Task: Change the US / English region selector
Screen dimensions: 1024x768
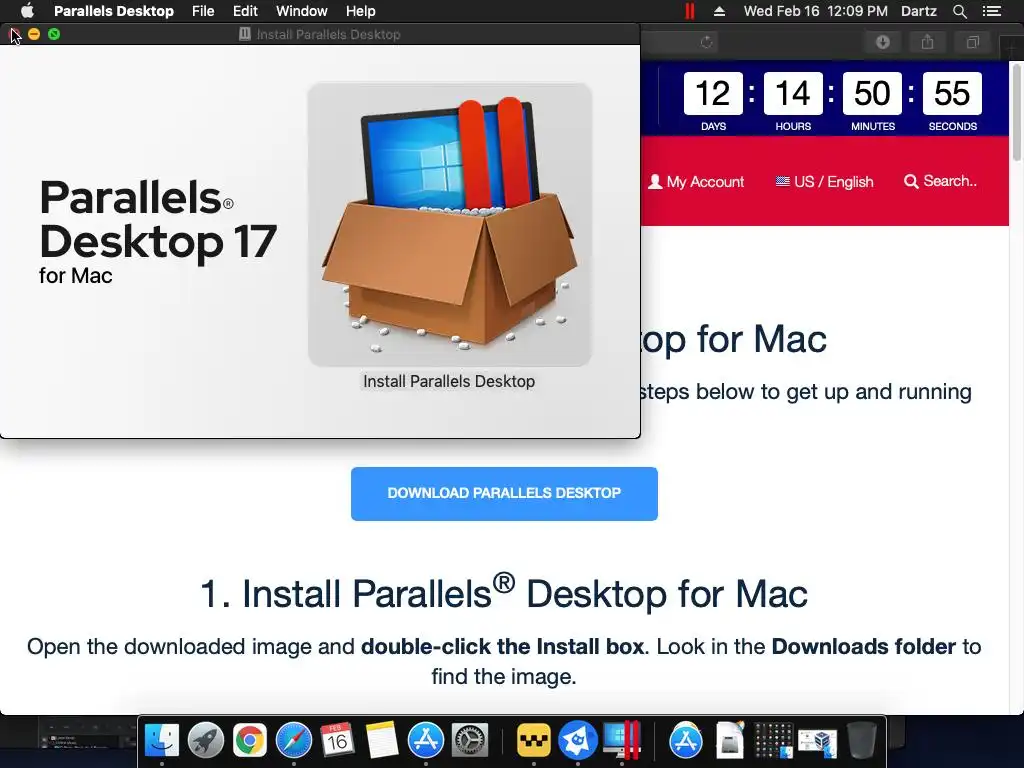Action: pos(824,182)
